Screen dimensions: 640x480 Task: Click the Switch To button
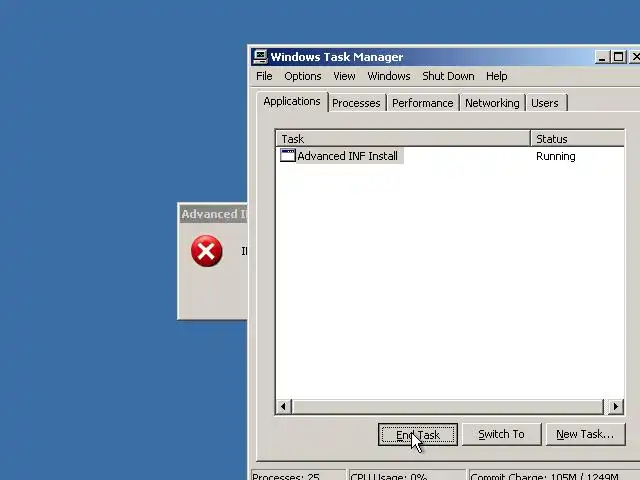(x=501, y=434)
